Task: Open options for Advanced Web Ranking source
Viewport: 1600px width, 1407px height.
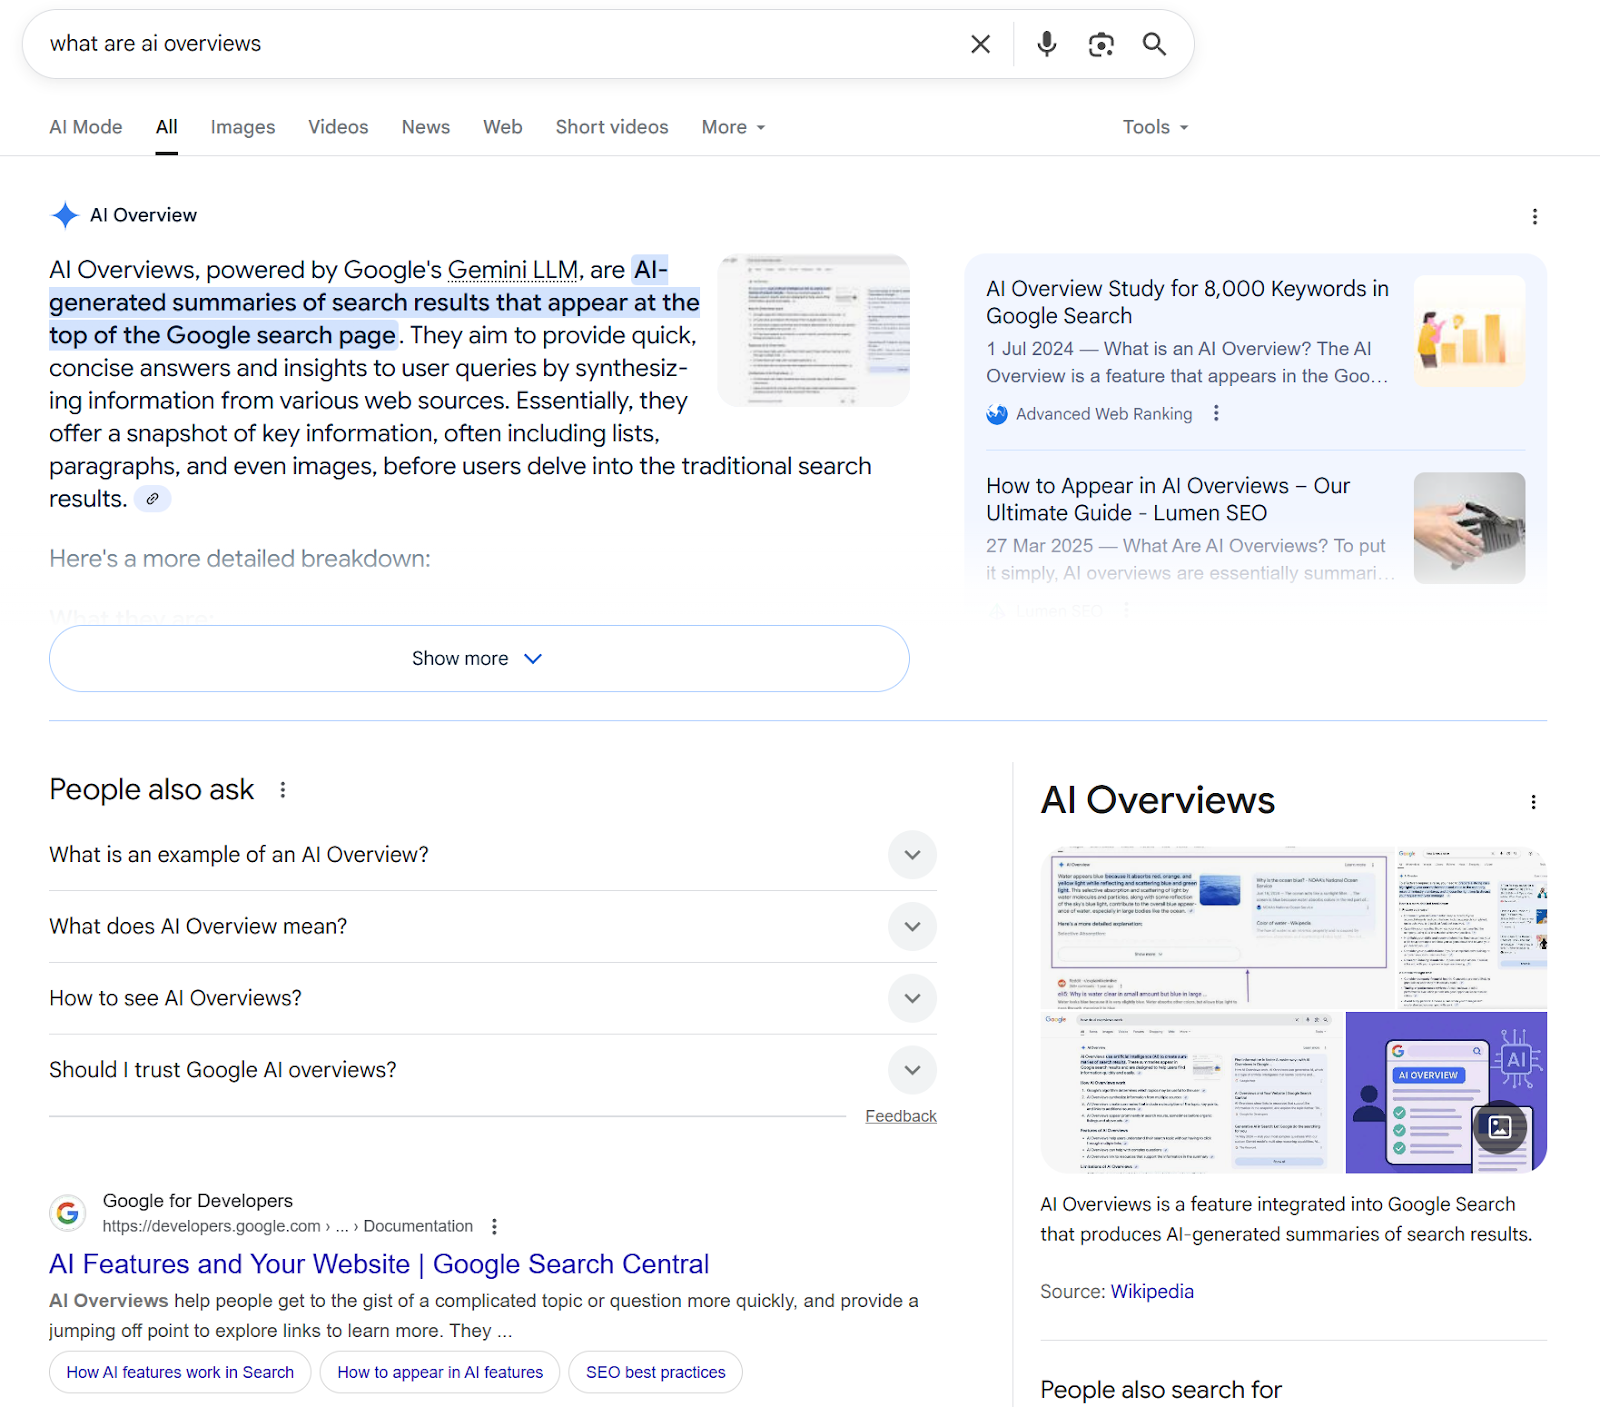Action: click(1216, 413)
